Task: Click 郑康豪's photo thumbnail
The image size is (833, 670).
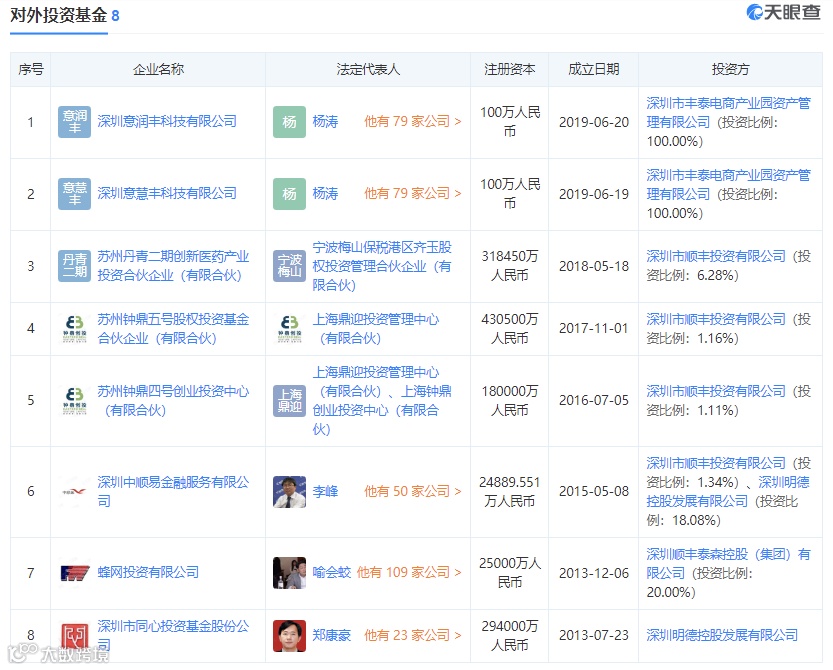Action: tap(289, 635)
